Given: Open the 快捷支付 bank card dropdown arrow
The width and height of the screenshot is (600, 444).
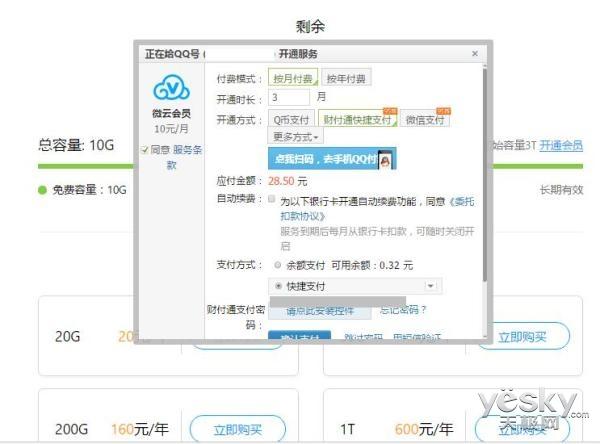Looking at the screenshot, I should point(430,286).
